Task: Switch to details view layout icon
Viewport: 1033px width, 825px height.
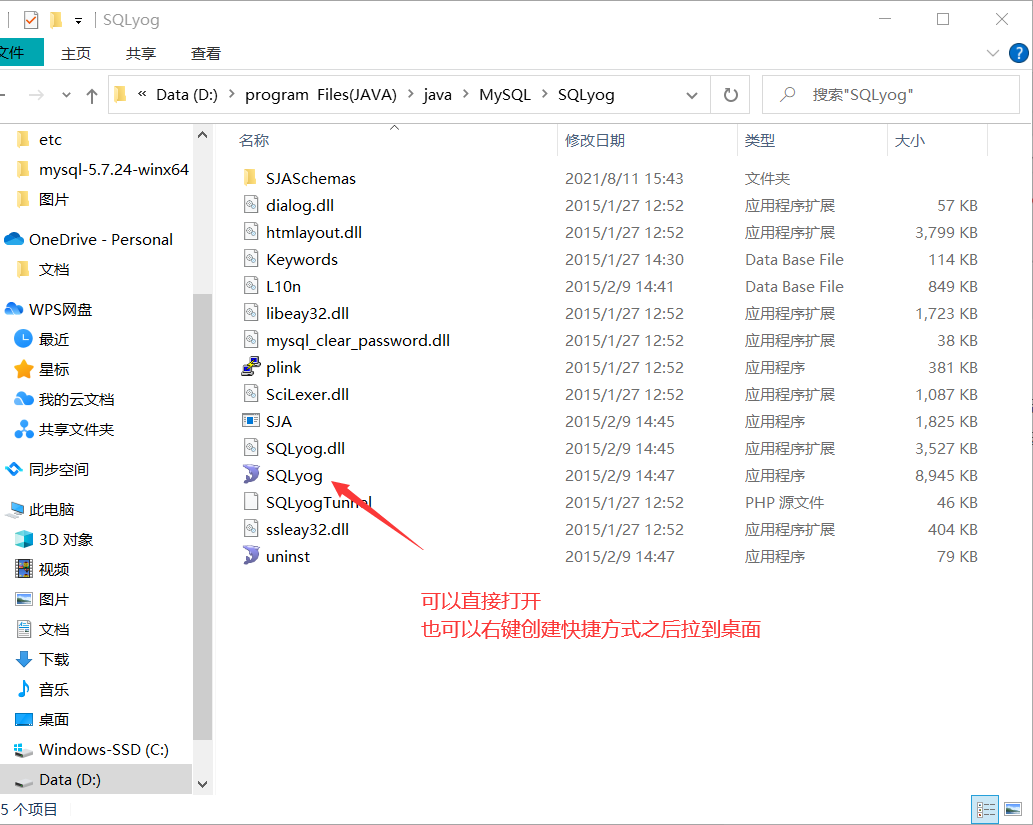Action: coord(986,809)
